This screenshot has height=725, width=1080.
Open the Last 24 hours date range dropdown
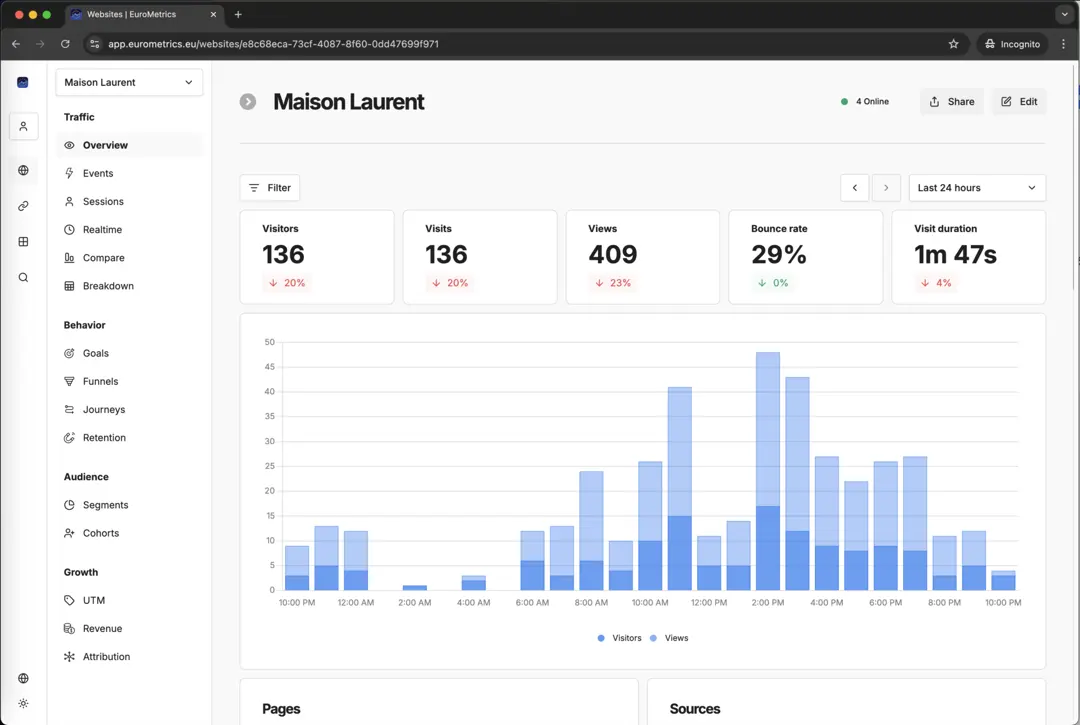[977, 188]
